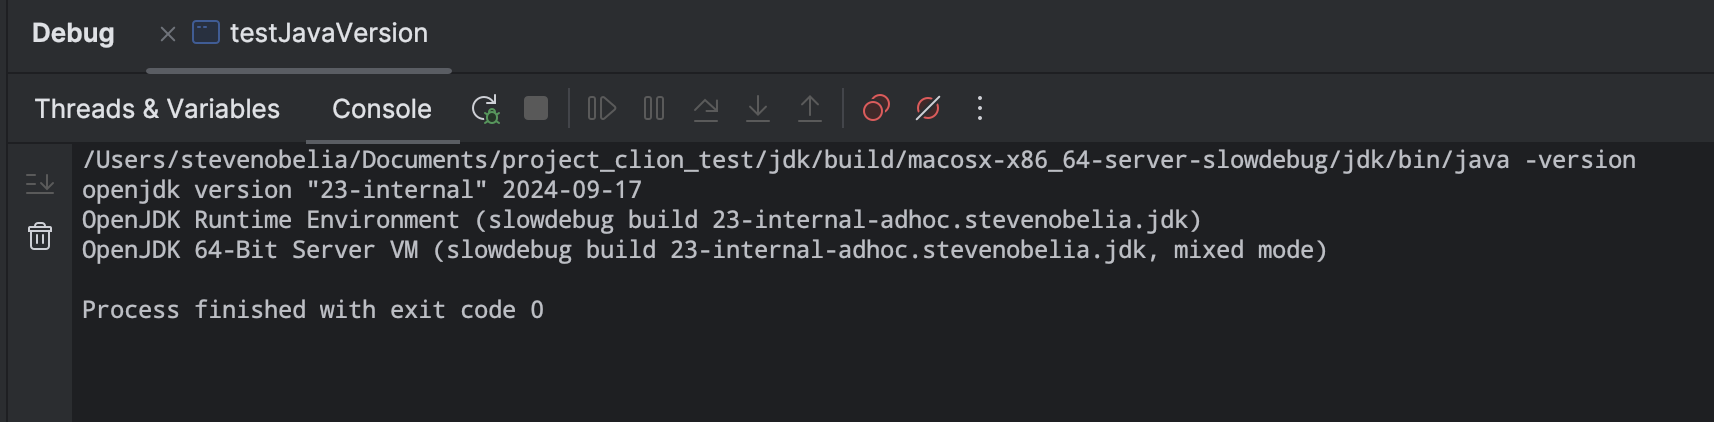Click the Step Over icon
This screenshot has height=422, width=1714.
(706, 108)
